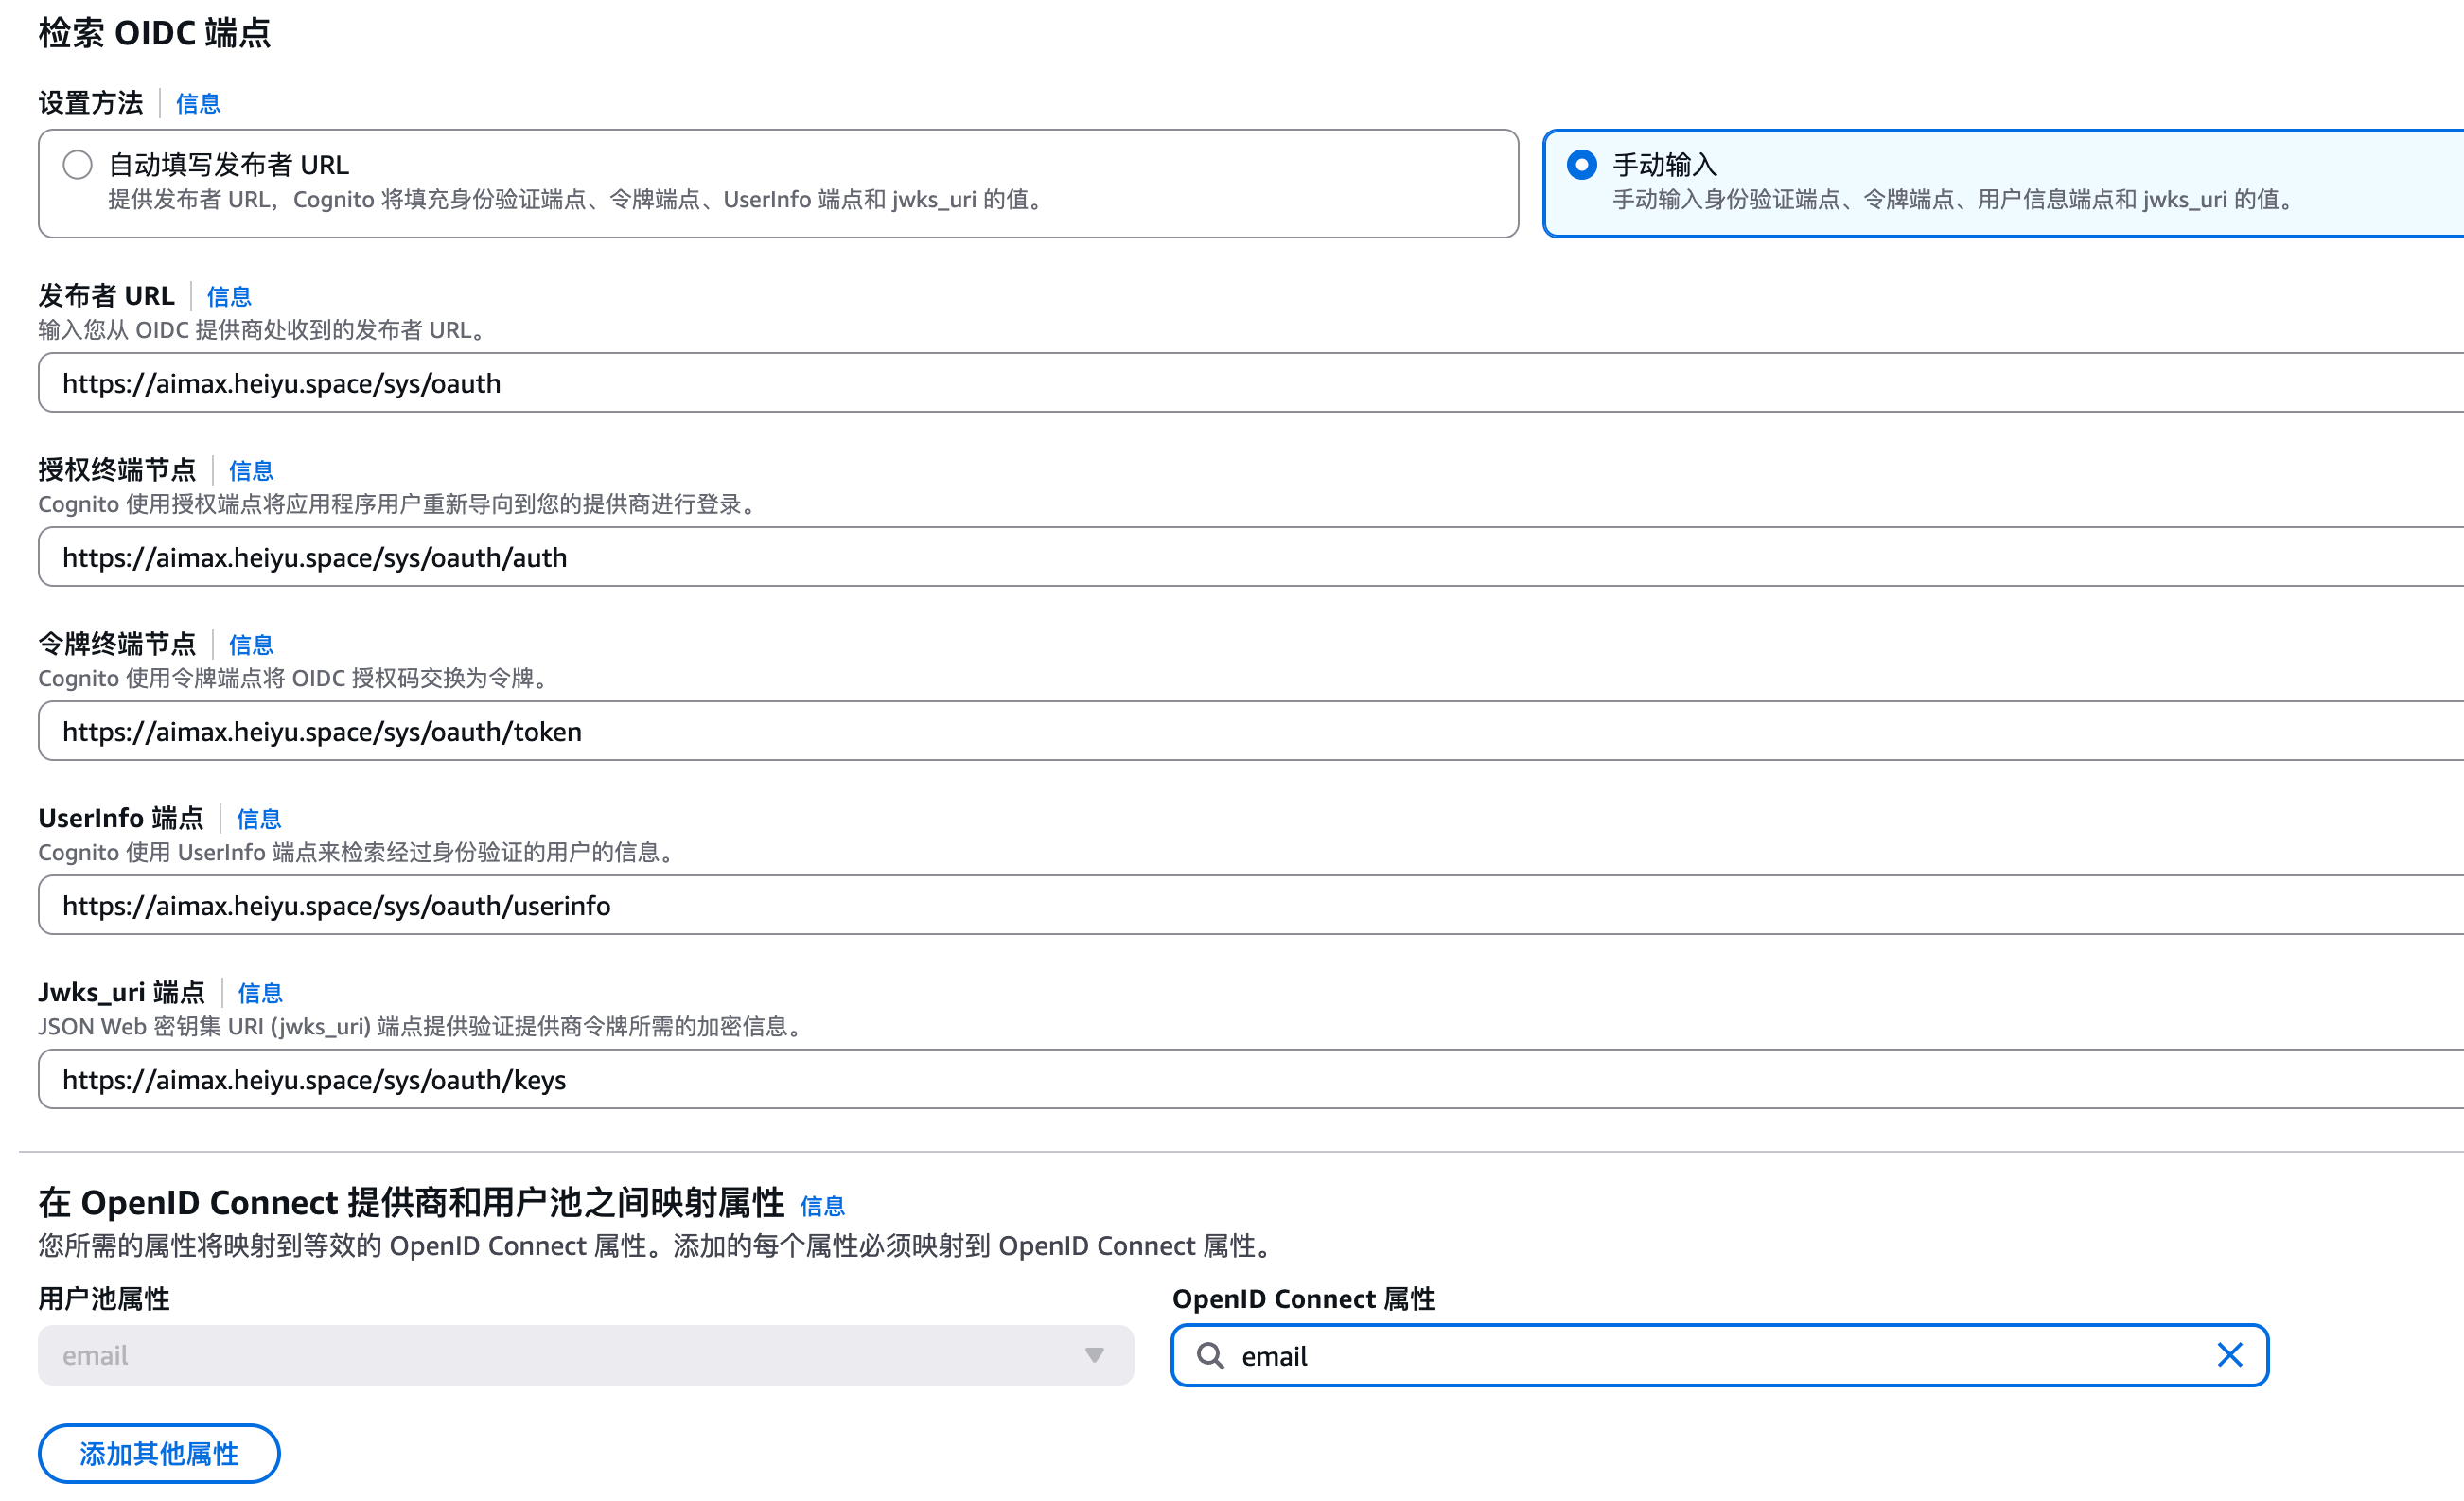Open 信息 link beside attribute mapping heading
Screen dimensions: 2464x1501
click(x=822, y=1206)
